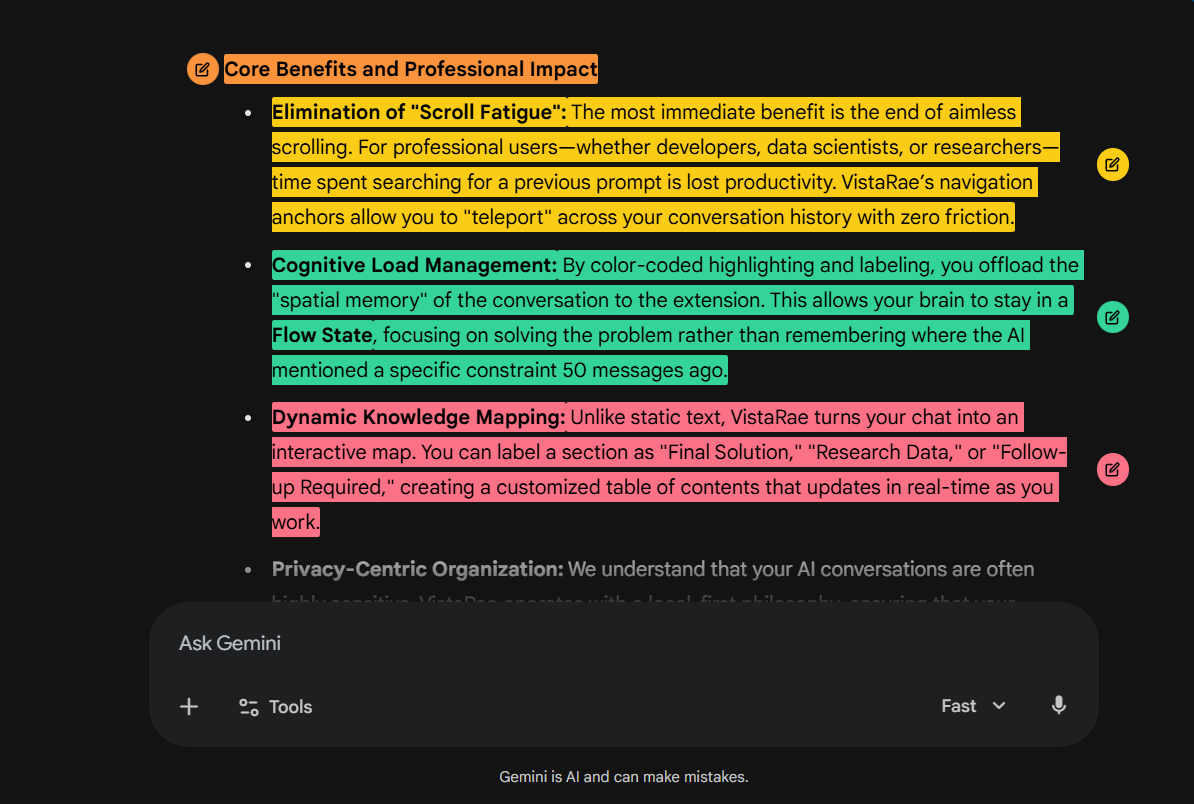This screenshot has height=804, width=1194.
Task: Click the highlighted line starting anchors allow you to "teleport"
Action: [x=643, y=217]
